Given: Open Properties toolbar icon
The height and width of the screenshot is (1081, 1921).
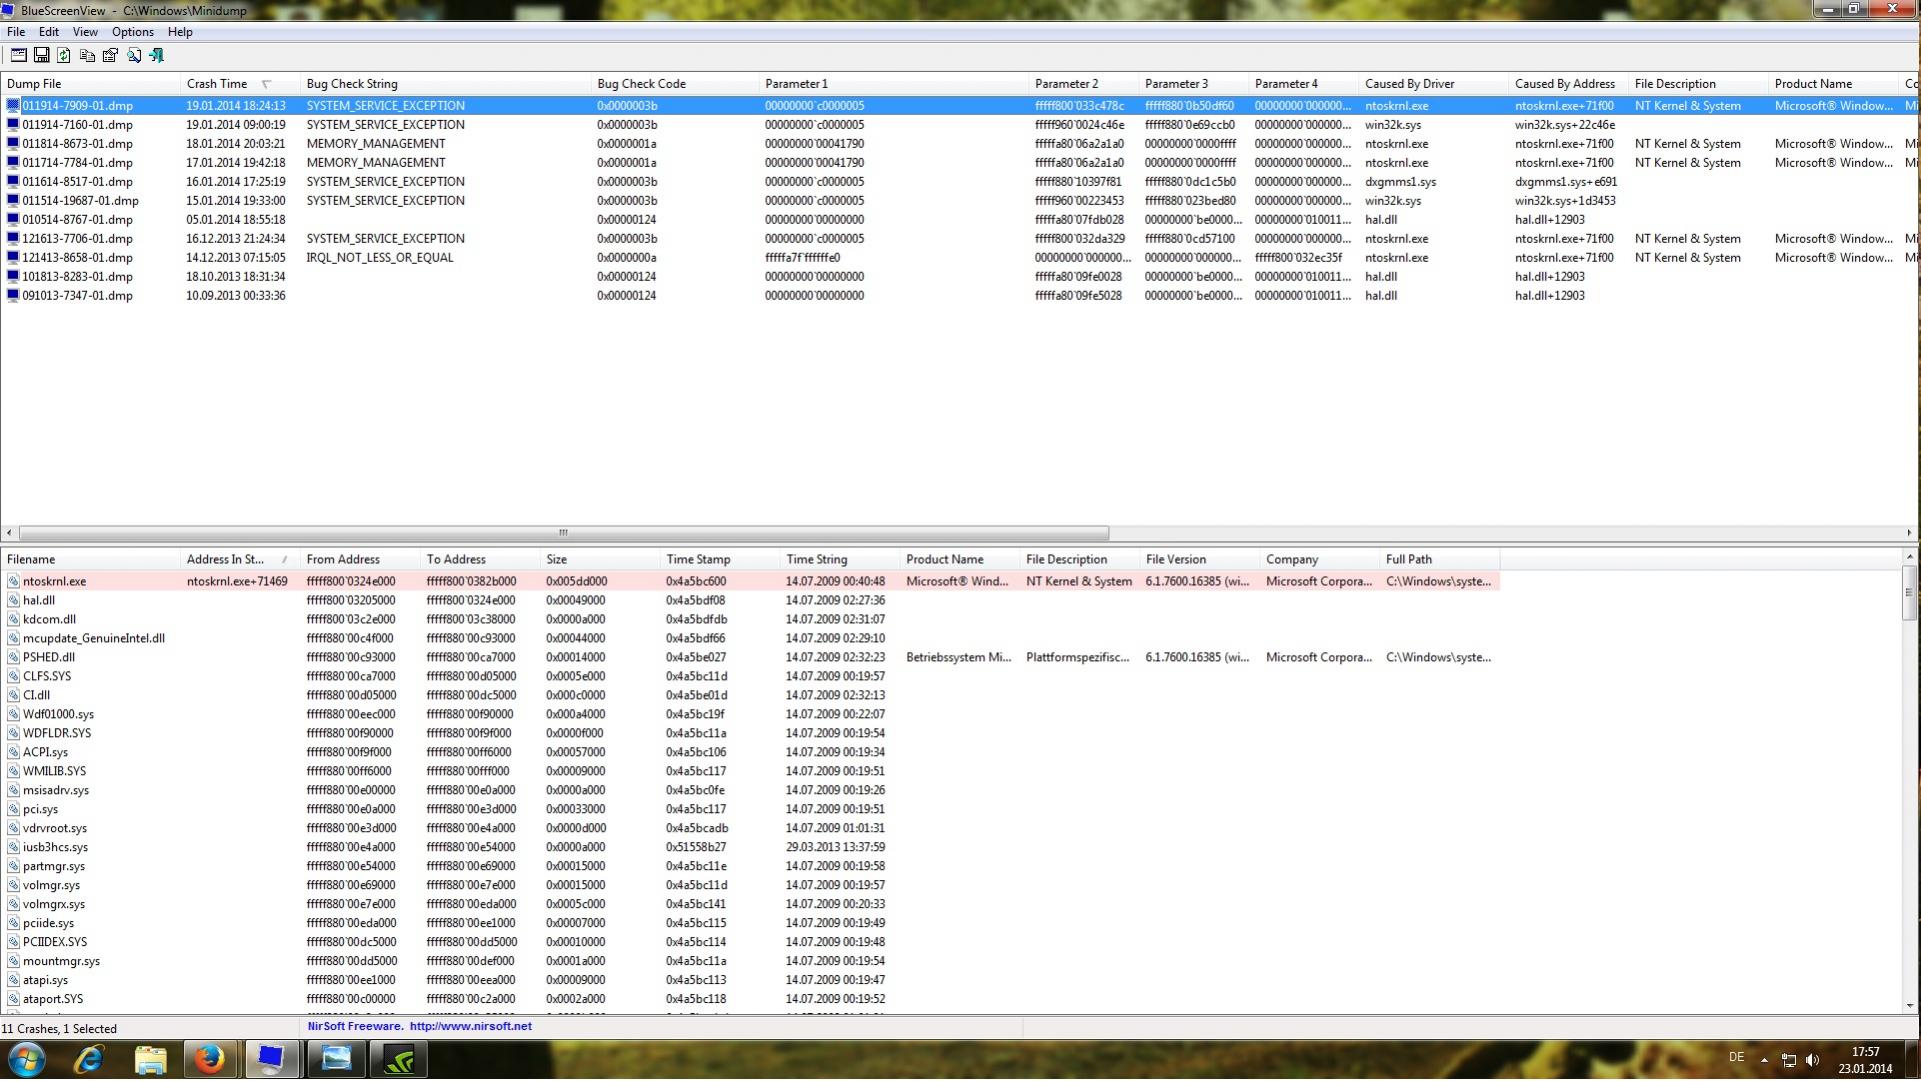Looking at the screenshot, I should coord(110,56).
